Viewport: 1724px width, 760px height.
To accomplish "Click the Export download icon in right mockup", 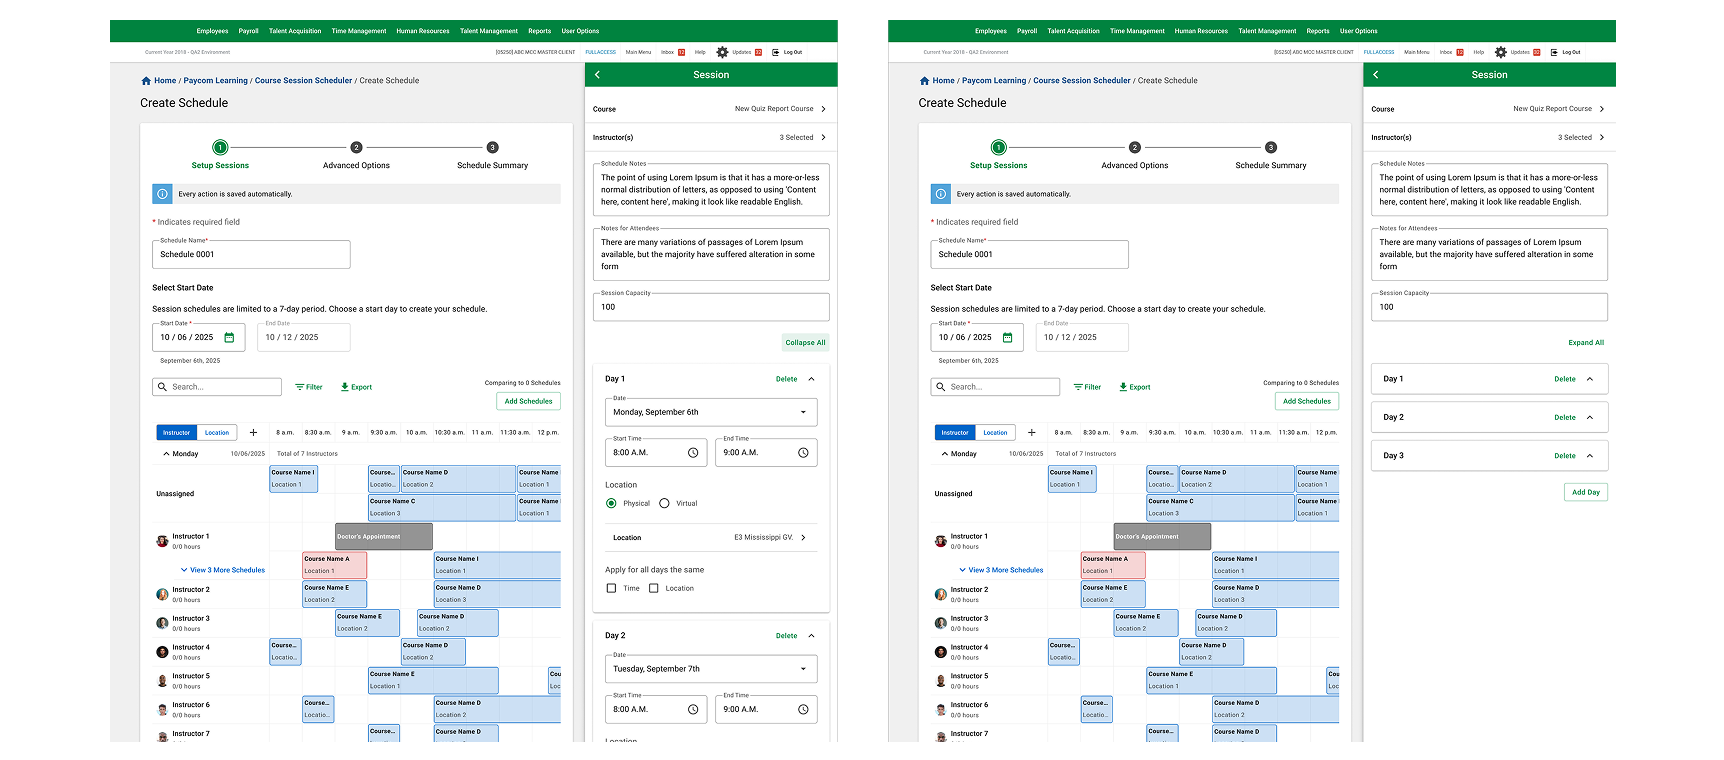I will pos(1123,387).
